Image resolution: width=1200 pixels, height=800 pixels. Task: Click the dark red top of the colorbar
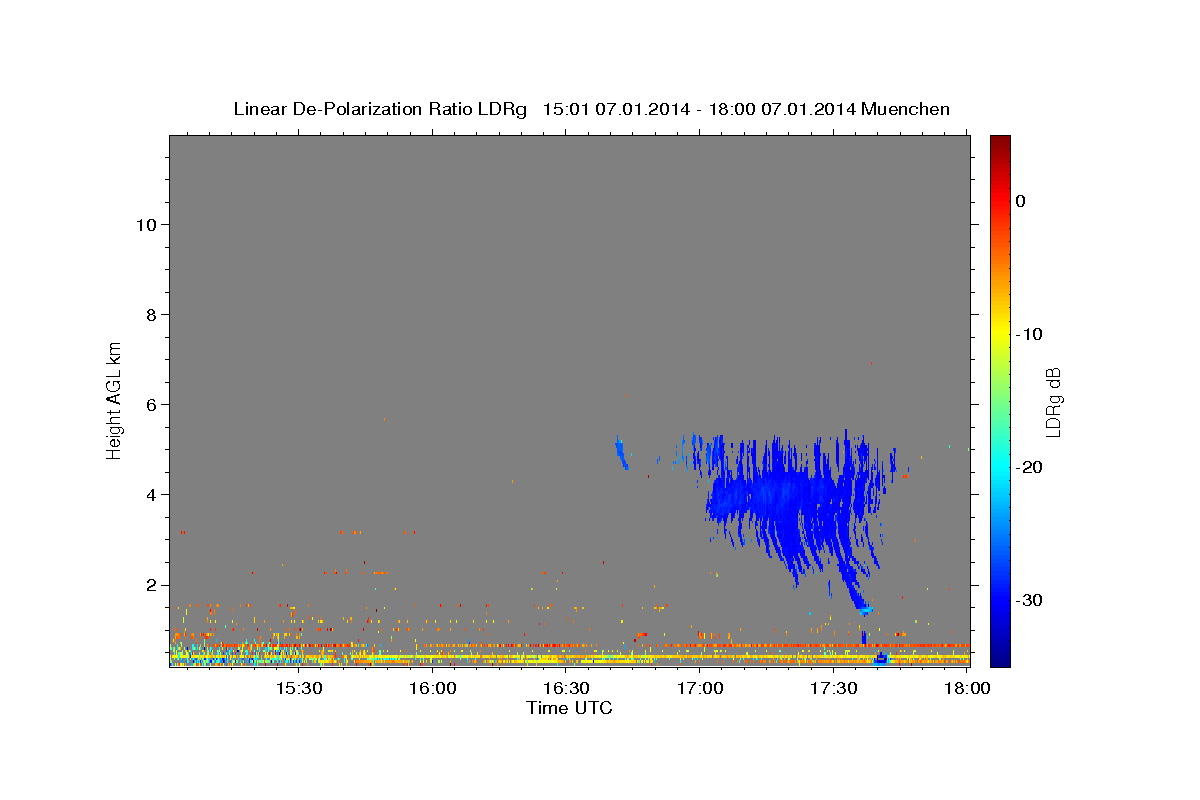(1000, 145)
